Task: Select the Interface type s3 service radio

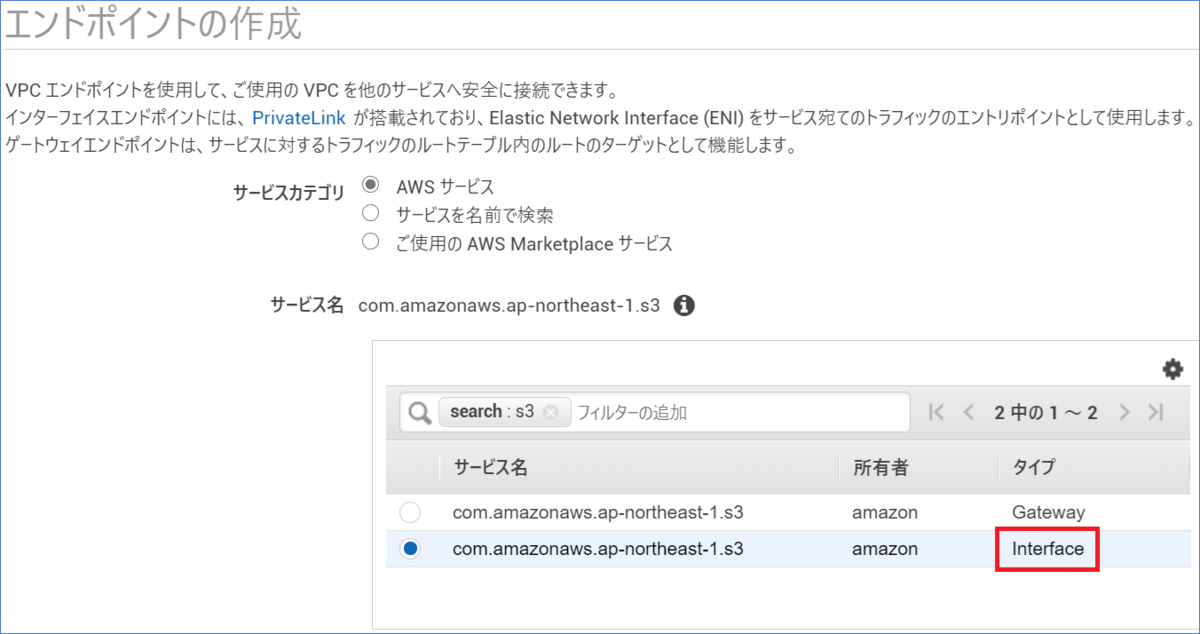Action: [x=410, y=548]
